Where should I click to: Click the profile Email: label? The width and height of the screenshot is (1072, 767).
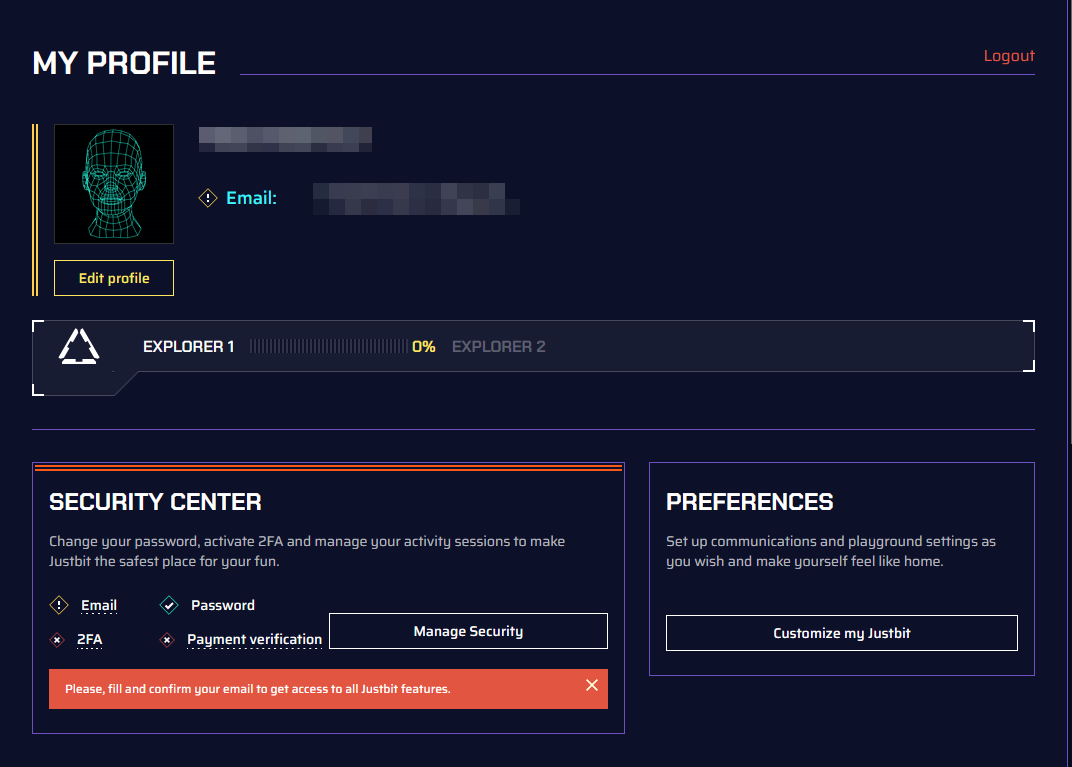point(252,198)
